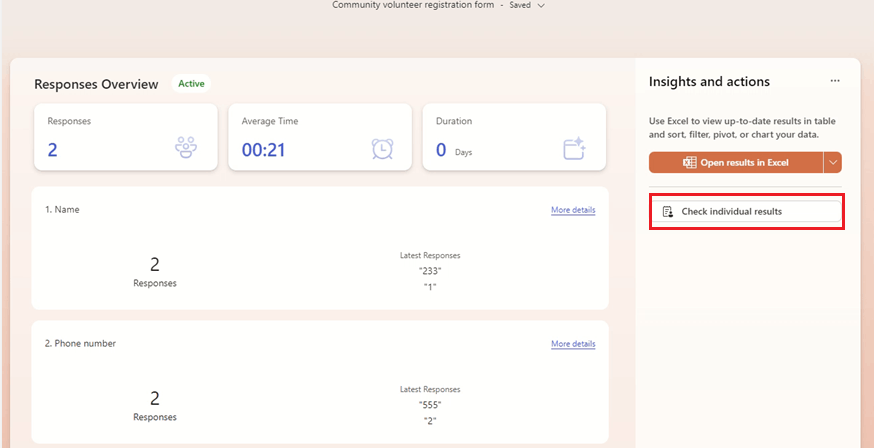Click the form title Community volunteer registration form
874x448 pixels.
(413, 5)
